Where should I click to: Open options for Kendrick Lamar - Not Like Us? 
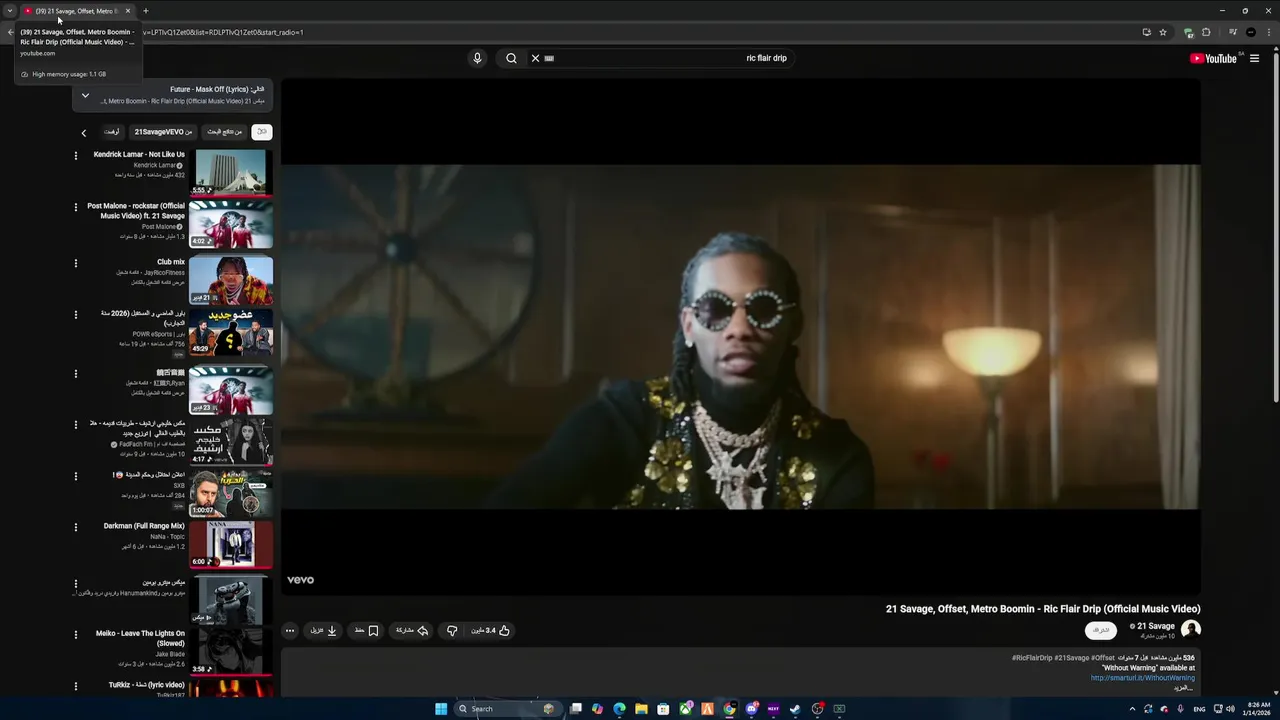point(75,155)
